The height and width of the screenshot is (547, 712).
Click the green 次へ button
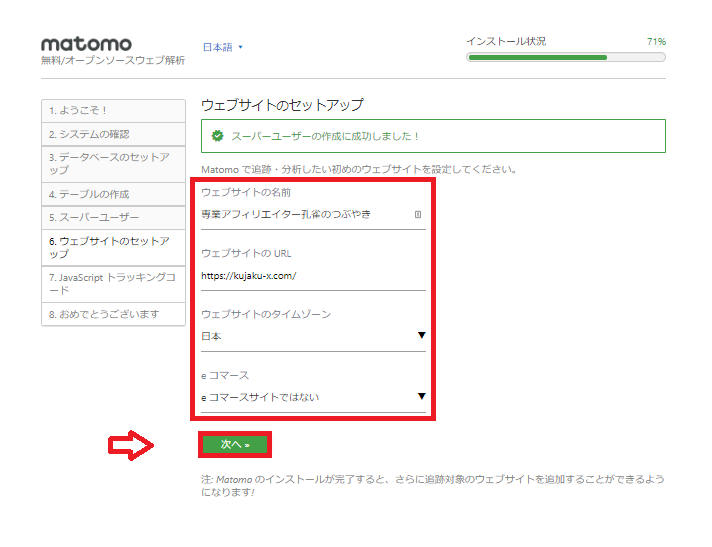click(235, 444)
